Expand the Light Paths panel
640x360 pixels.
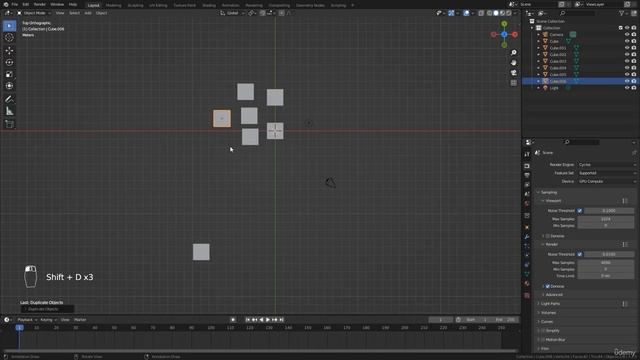pos(550,304)
